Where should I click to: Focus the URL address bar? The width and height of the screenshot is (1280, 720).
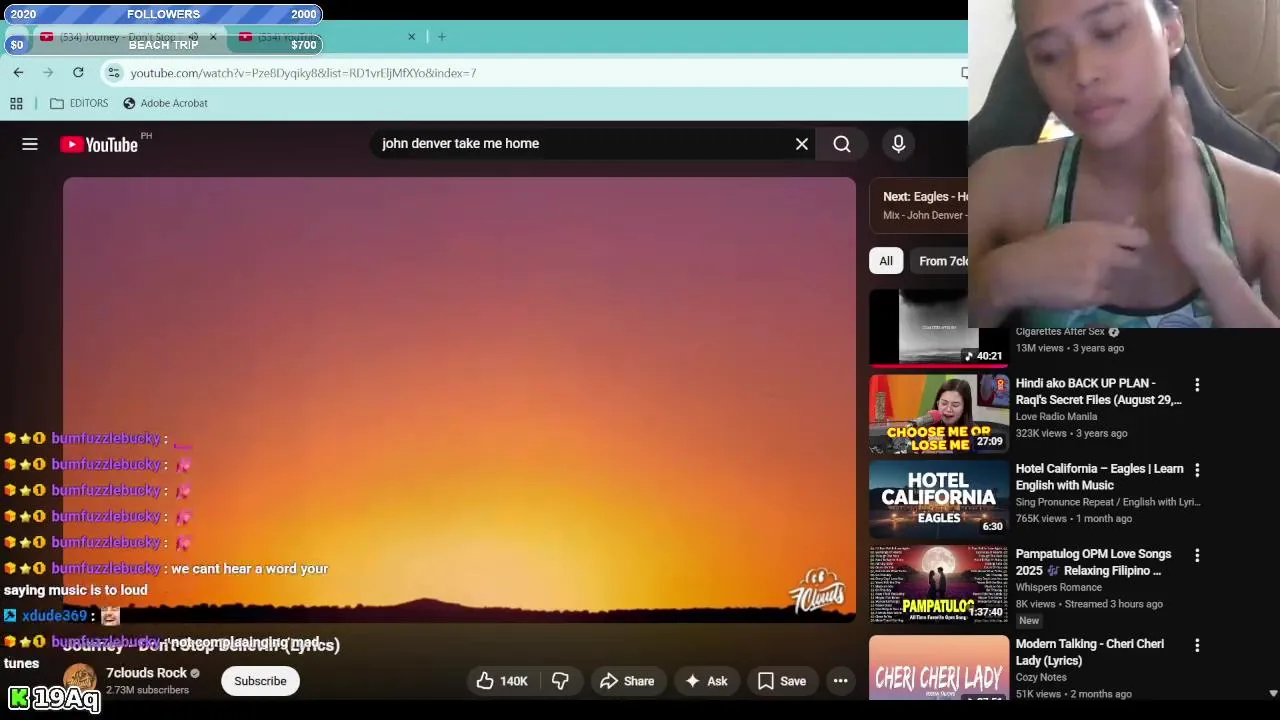coord(540,73)
